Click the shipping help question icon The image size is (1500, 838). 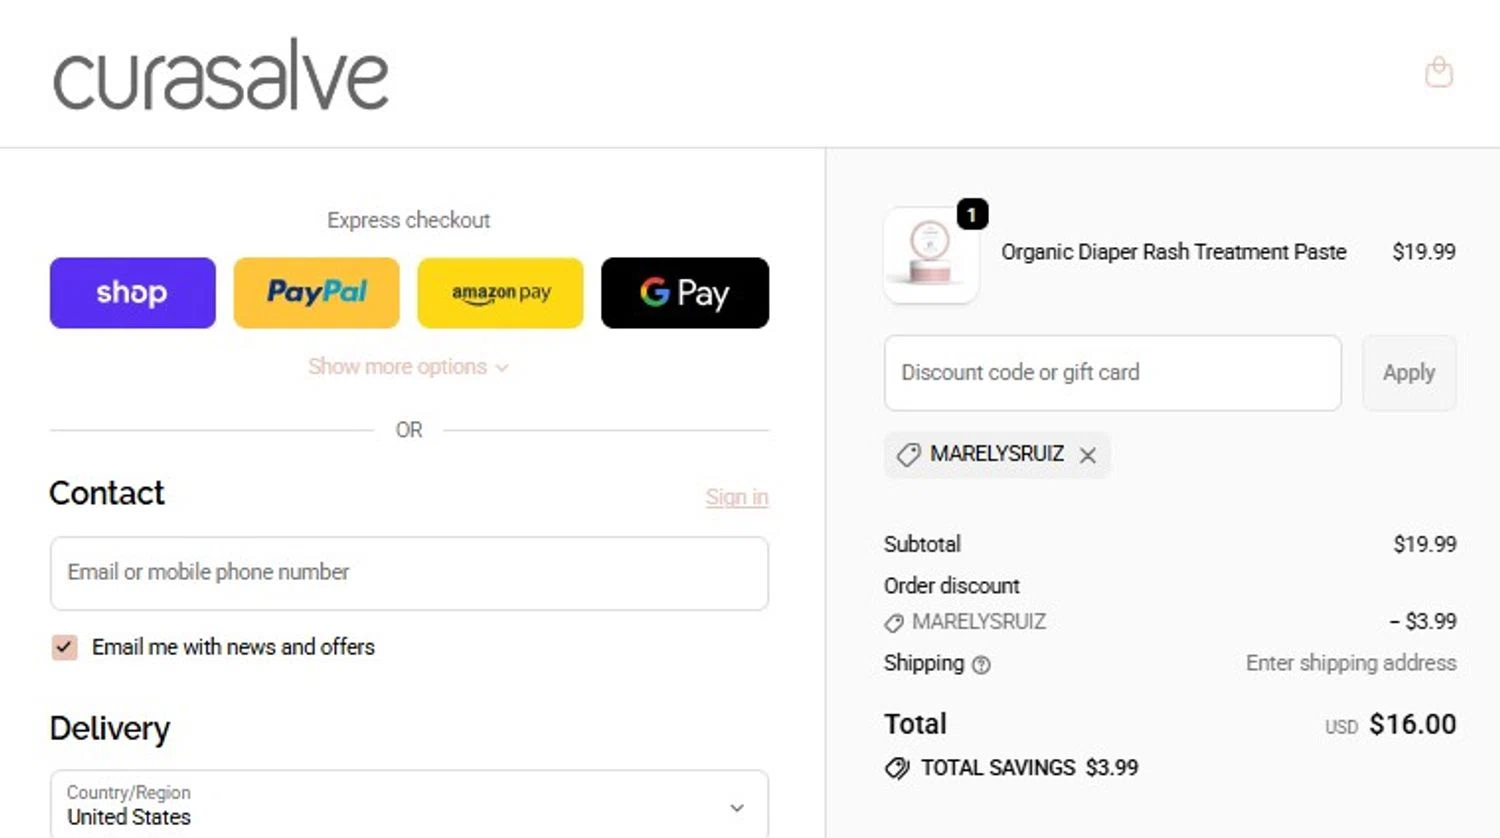982,664
